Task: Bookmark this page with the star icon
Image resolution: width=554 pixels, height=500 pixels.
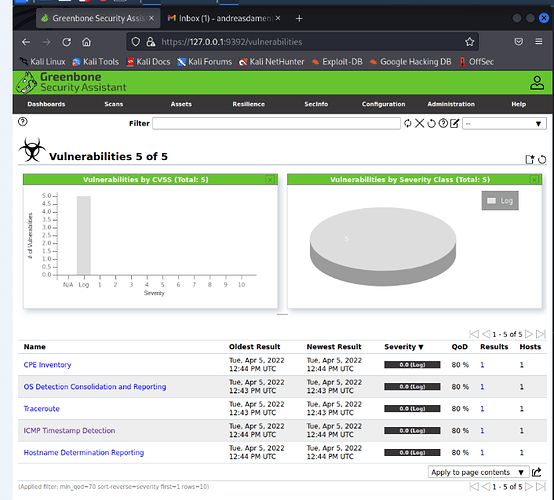Action: tap(469, 42)
